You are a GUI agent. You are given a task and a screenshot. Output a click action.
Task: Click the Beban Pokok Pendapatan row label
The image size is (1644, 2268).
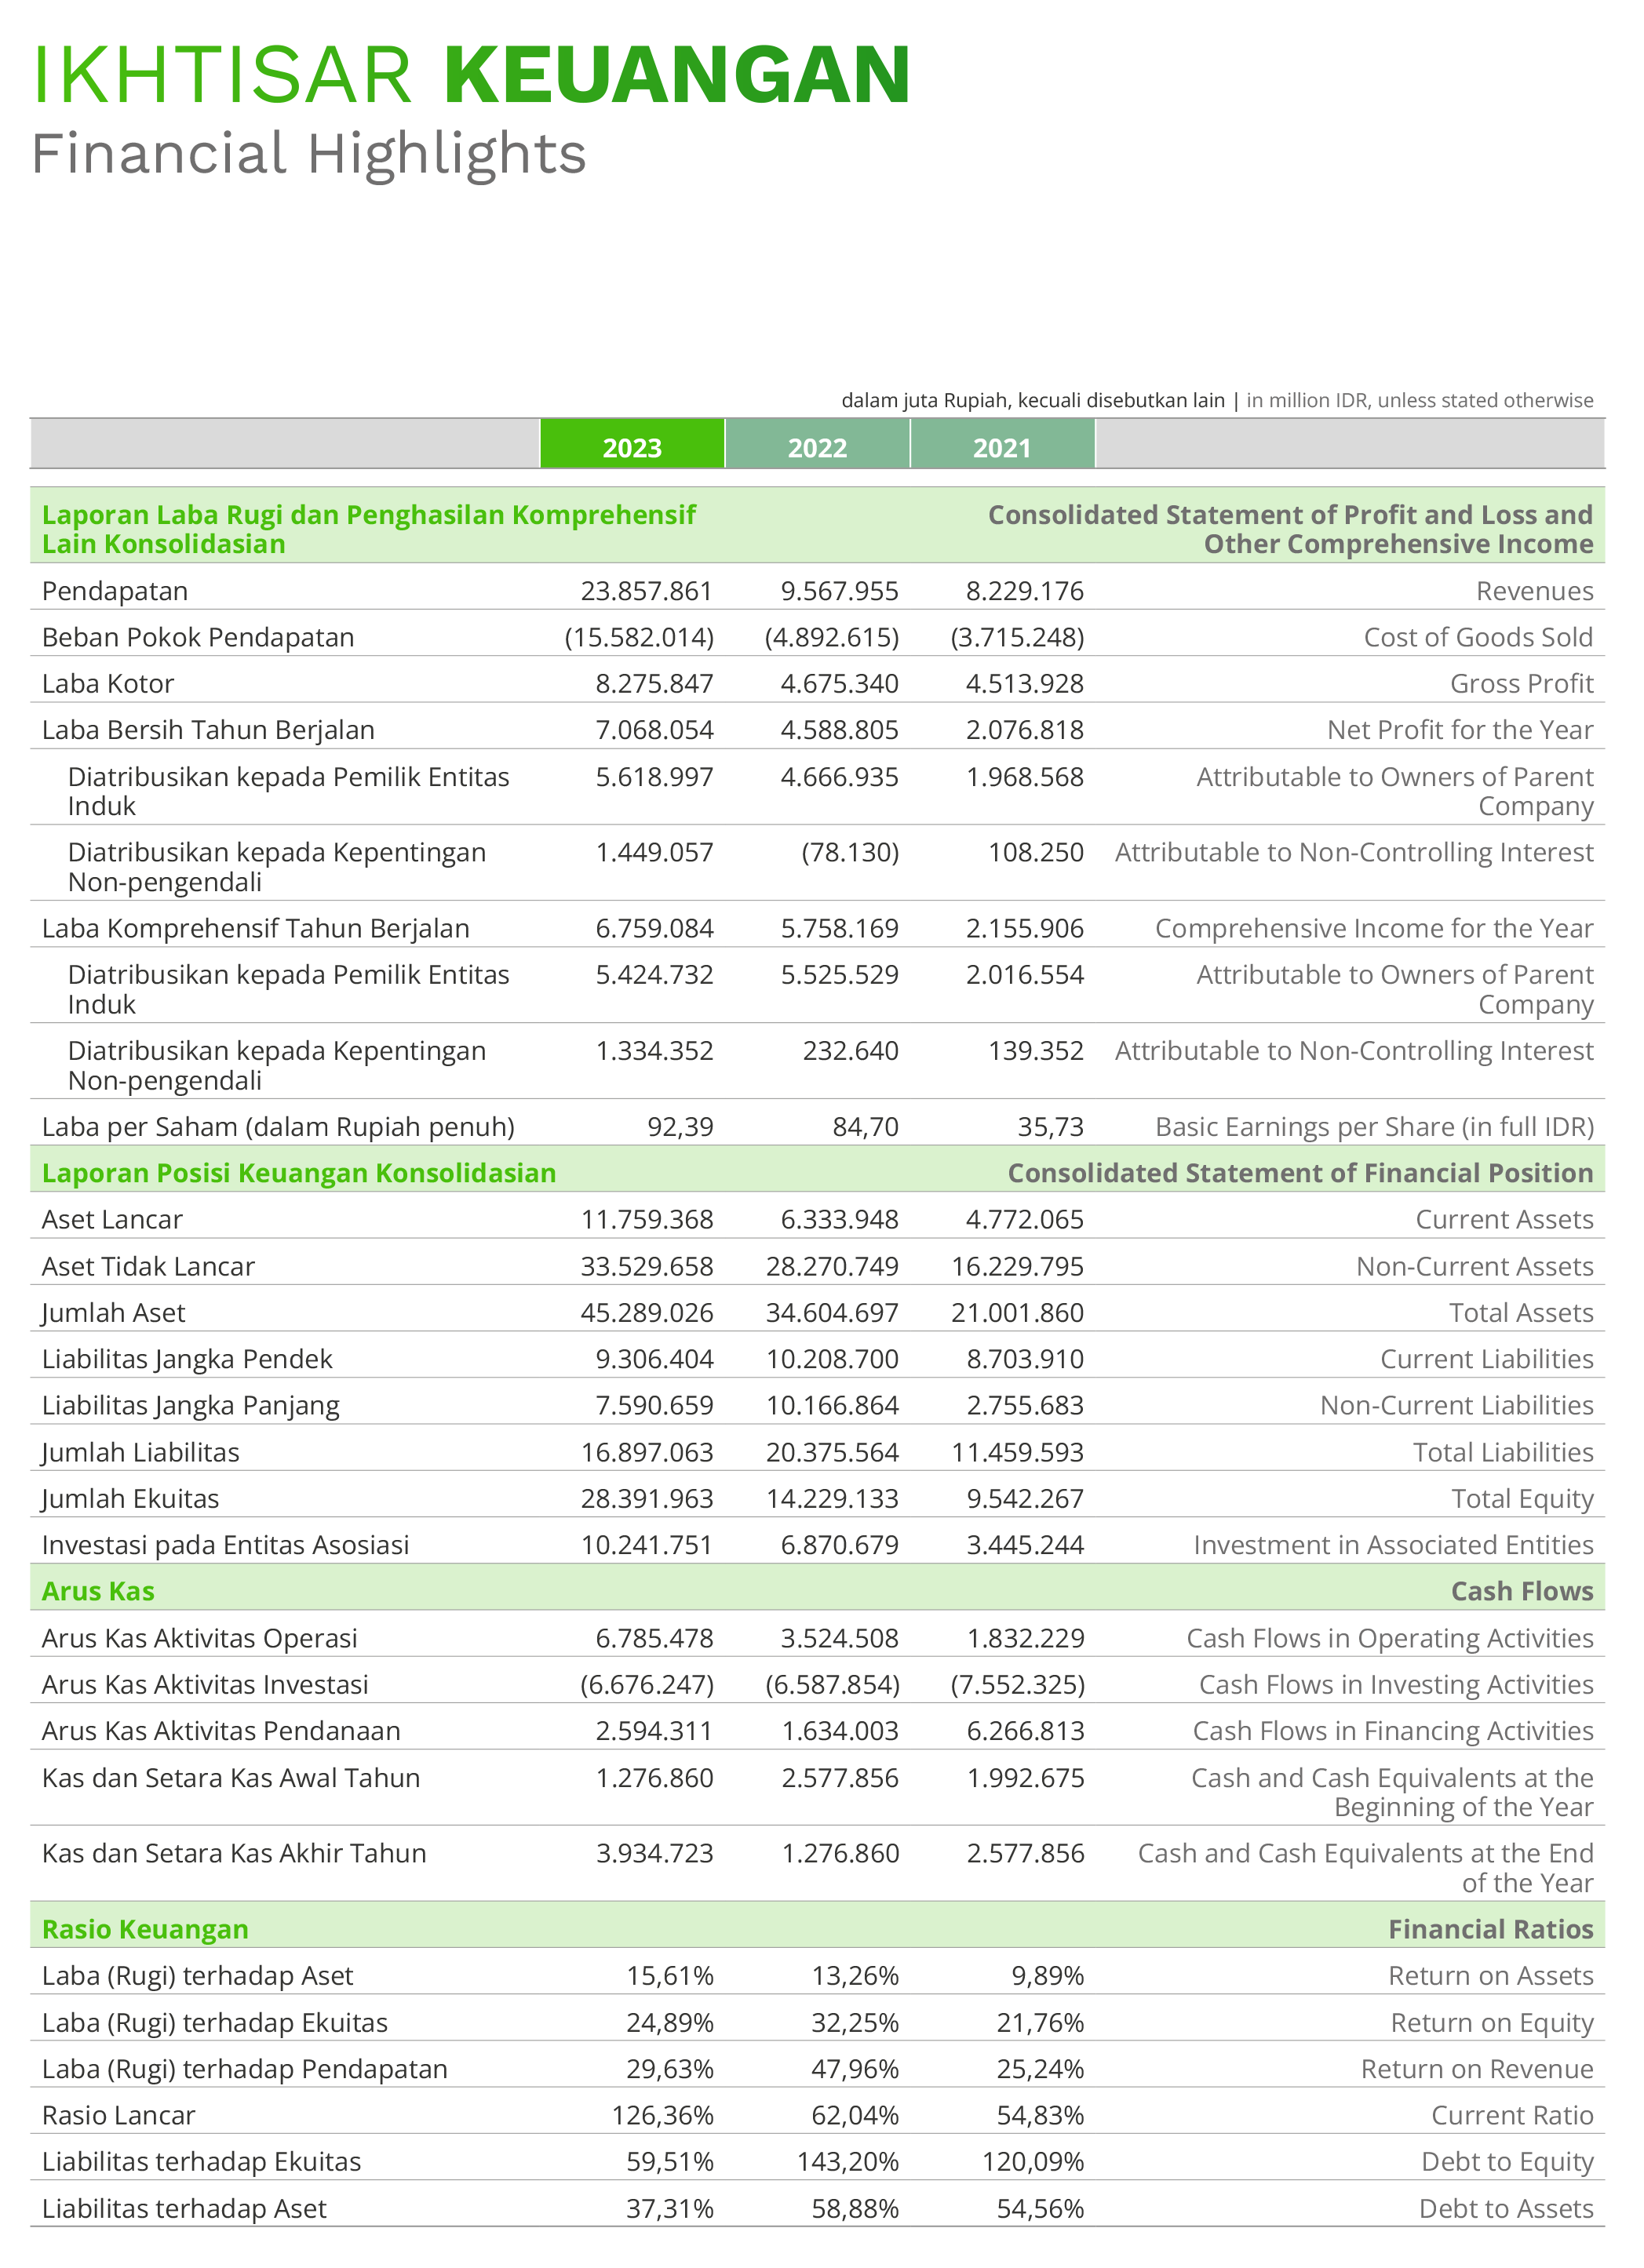coord(198,638)
